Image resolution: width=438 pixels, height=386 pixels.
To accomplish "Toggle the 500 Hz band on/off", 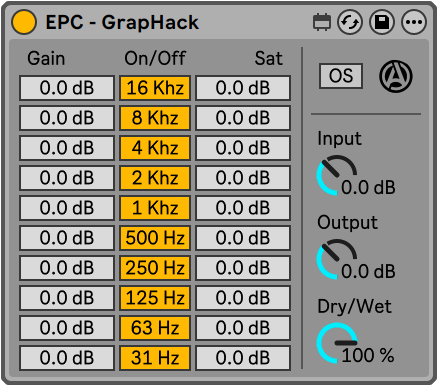I will 155,238.
